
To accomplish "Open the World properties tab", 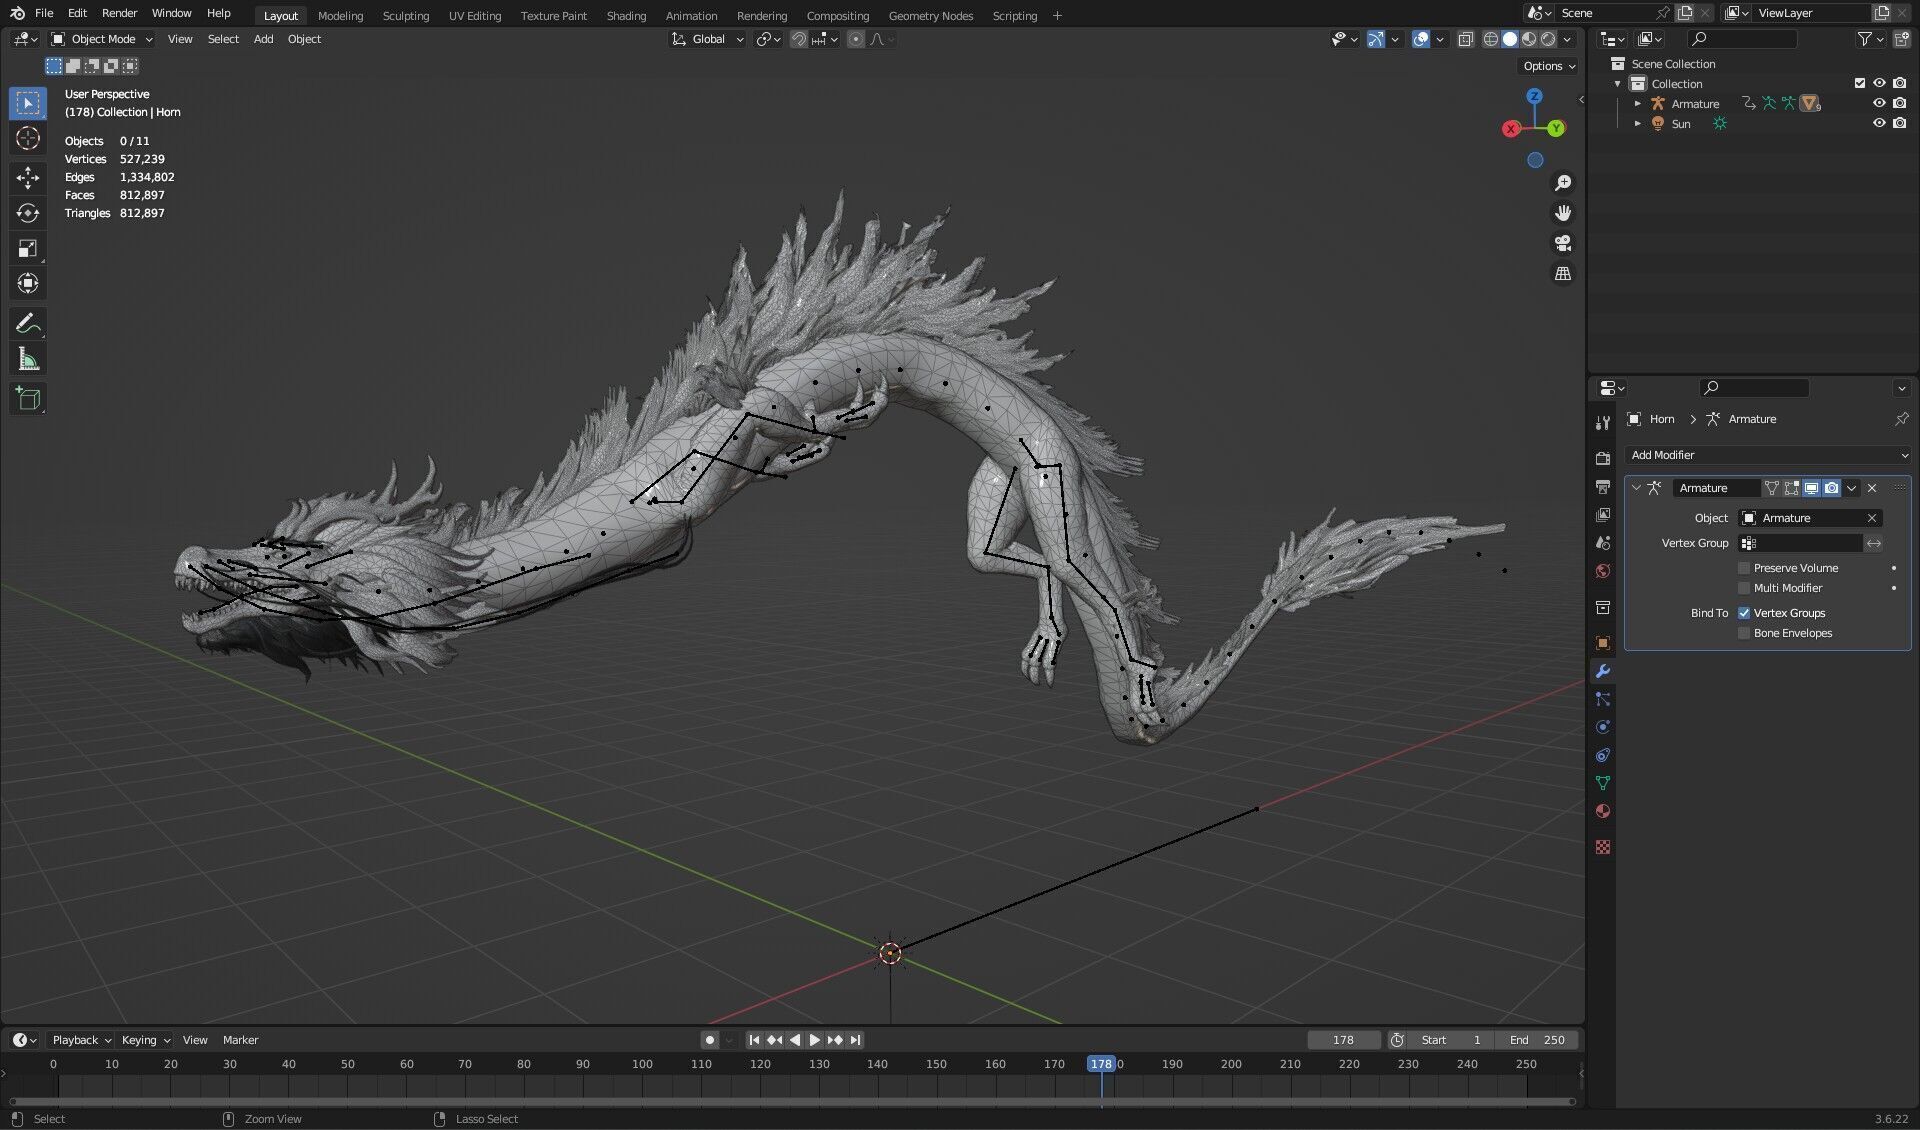I will (x=1602, y=571).
